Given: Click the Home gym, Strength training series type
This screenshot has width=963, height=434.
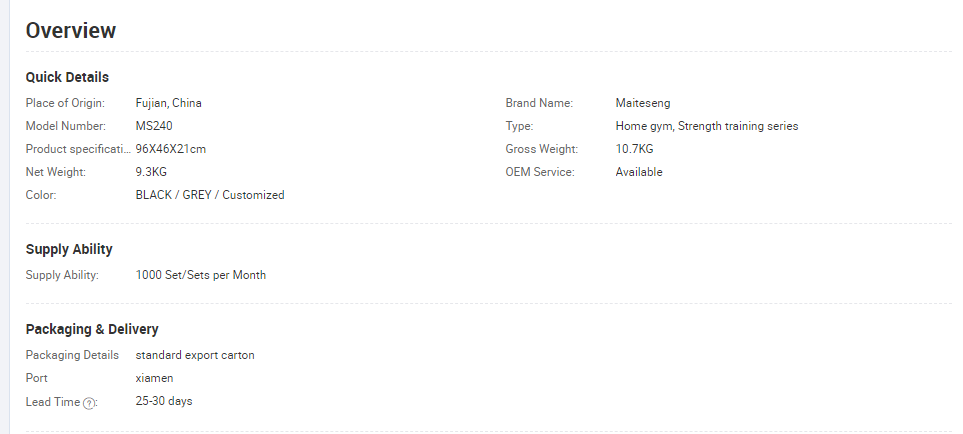Looking at the screenshot, I should [707, 126].
